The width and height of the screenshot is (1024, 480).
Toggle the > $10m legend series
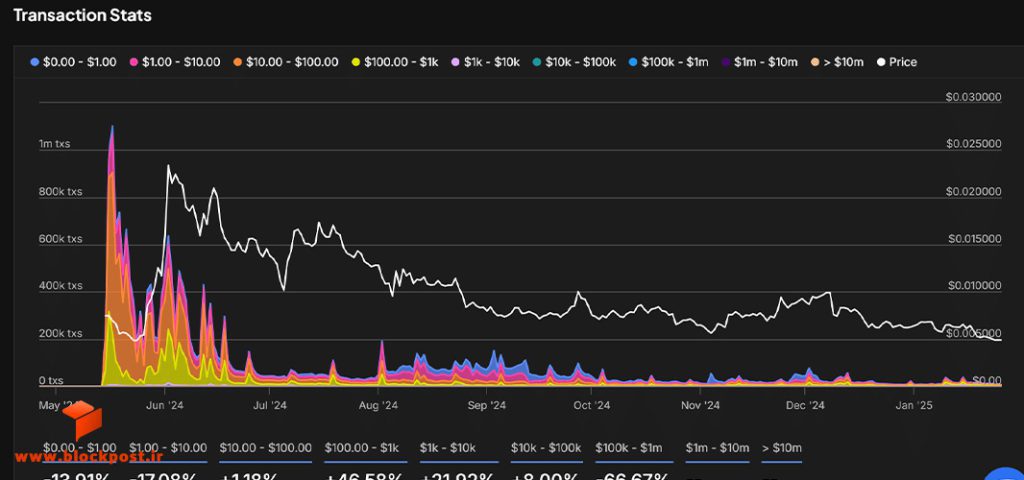[837, 62]
